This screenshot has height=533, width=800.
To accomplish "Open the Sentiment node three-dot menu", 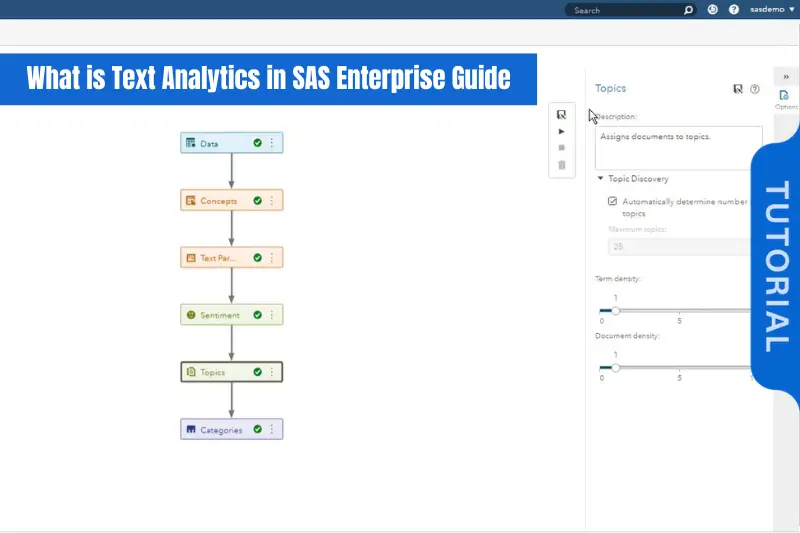I will click(x=272, y=315).
